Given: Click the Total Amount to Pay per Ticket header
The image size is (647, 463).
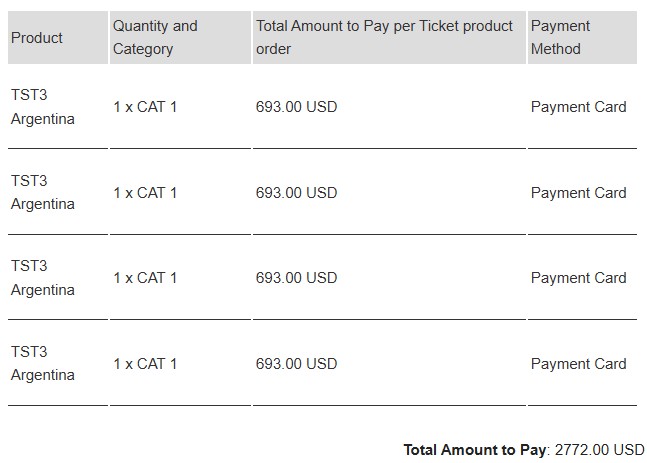Looking at the screenshot, I should (384, 37).
